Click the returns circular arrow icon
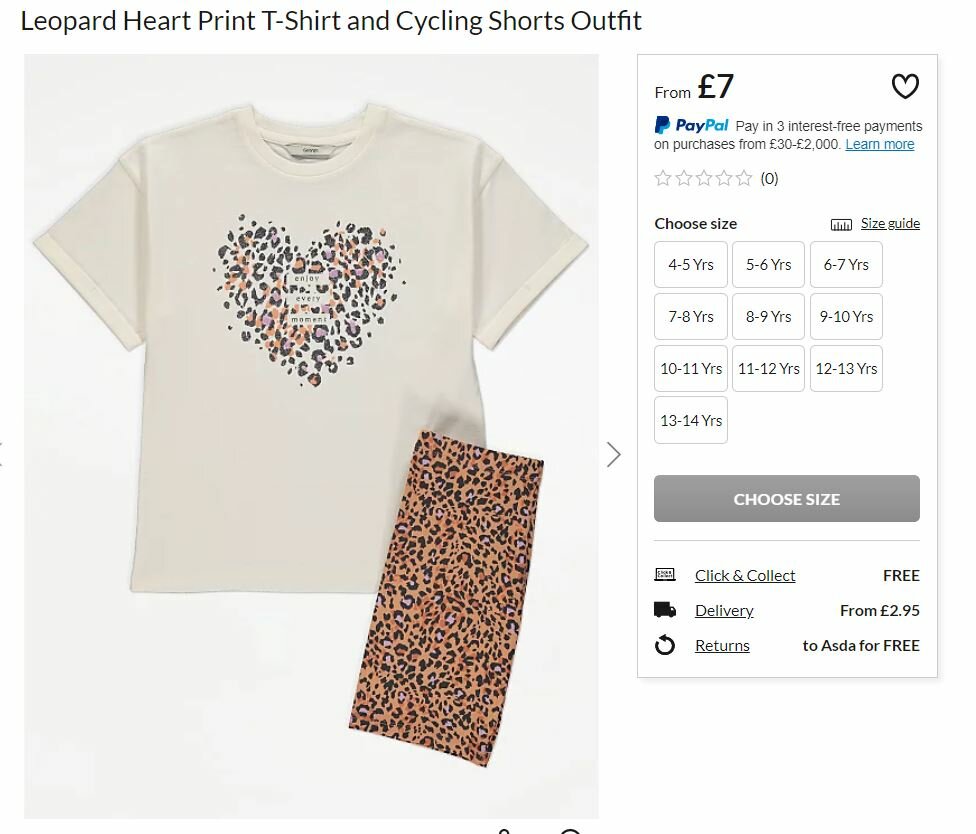The image size is (976, 834). 665,646
